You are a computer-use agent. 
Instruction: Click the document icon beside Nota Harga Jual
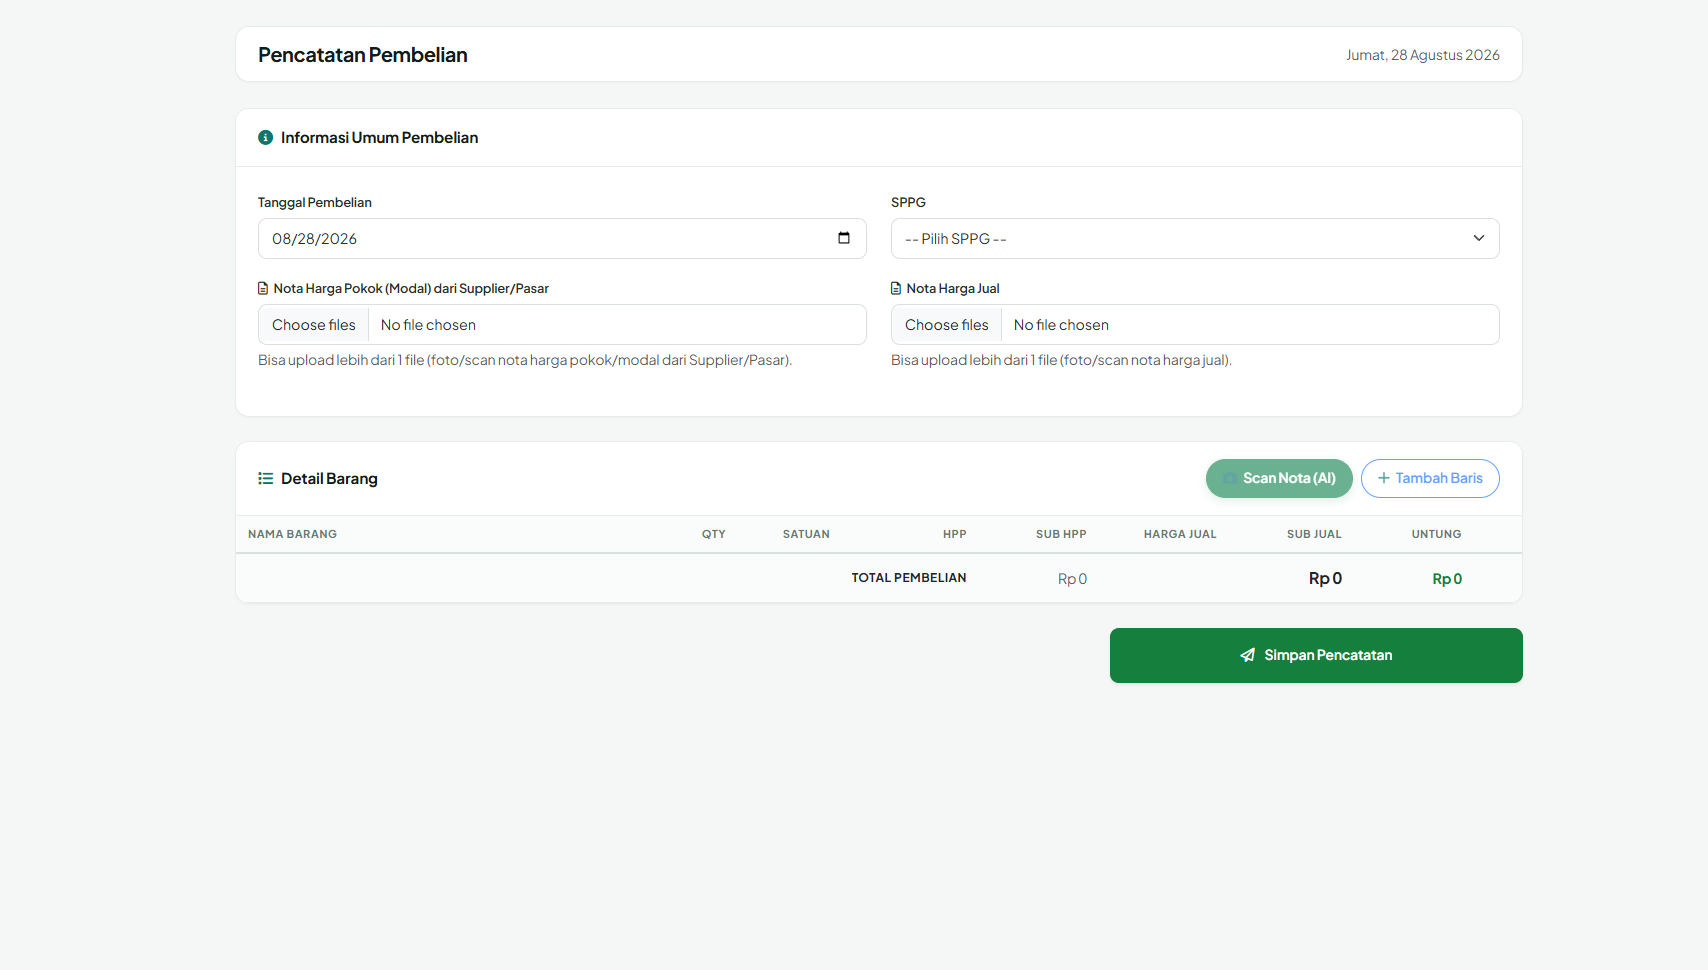(896, 288)
